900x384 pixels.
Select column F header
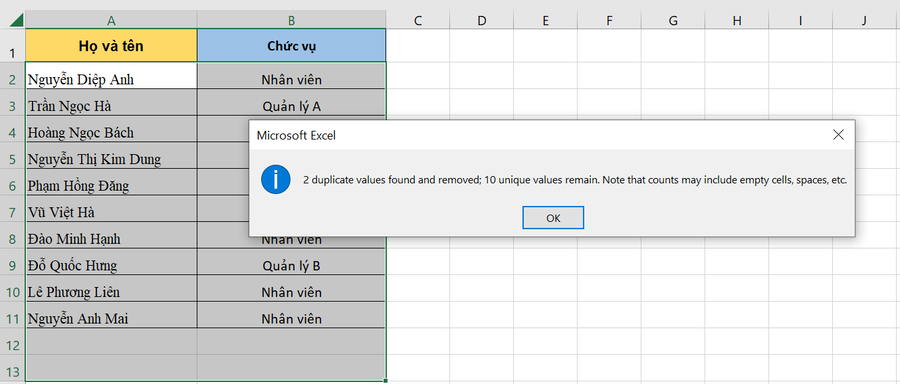pos(609,21)
